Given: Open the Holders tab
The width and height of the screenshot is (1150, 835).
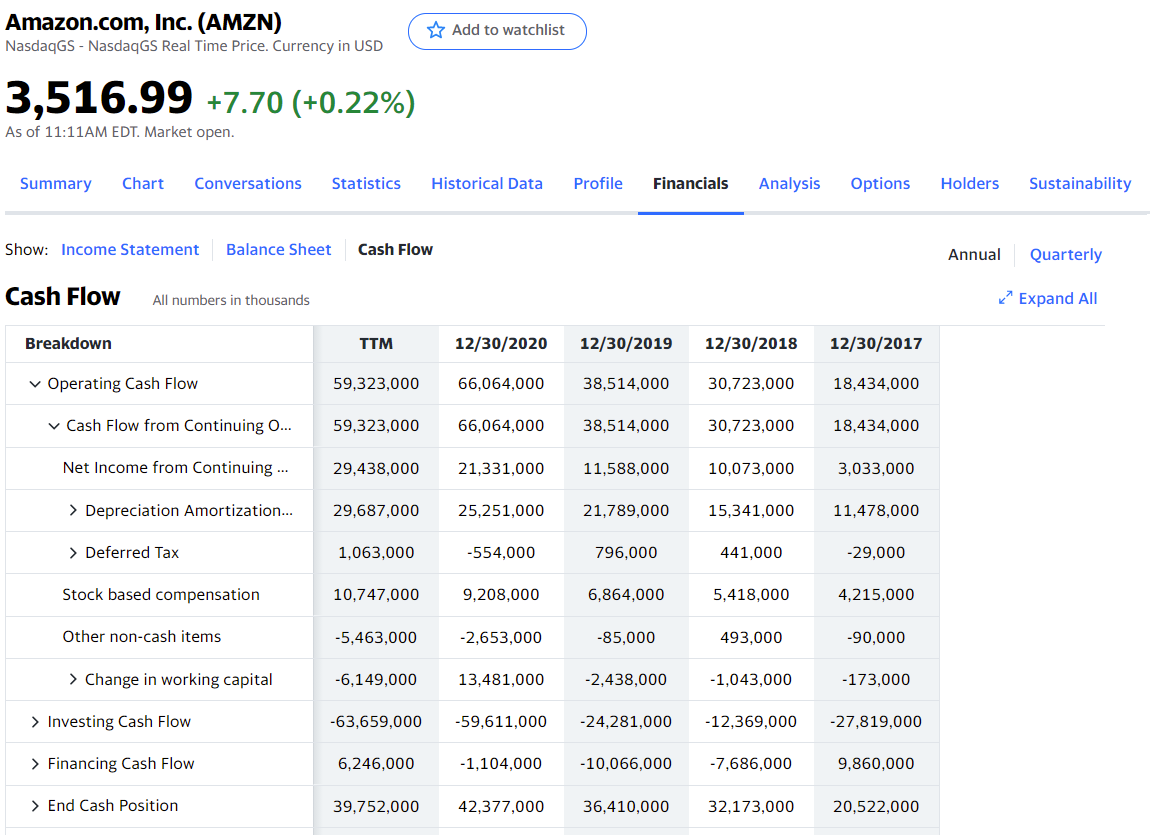Looking at the screenshot, I should pyautogui.click(x=970, y=183).
